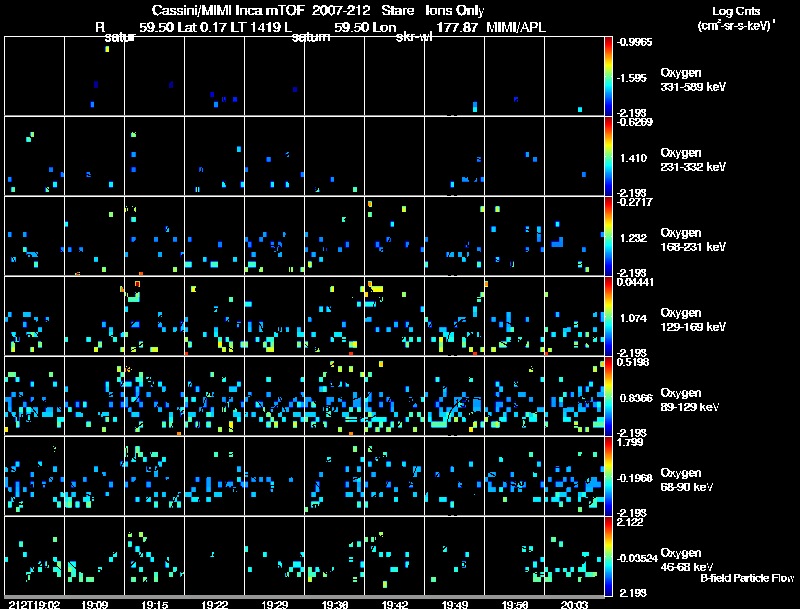This screenshot has width=800, height=609.
Task: Select the color bar beside Oxygen 89-129 keV
Action: (608, 396)
